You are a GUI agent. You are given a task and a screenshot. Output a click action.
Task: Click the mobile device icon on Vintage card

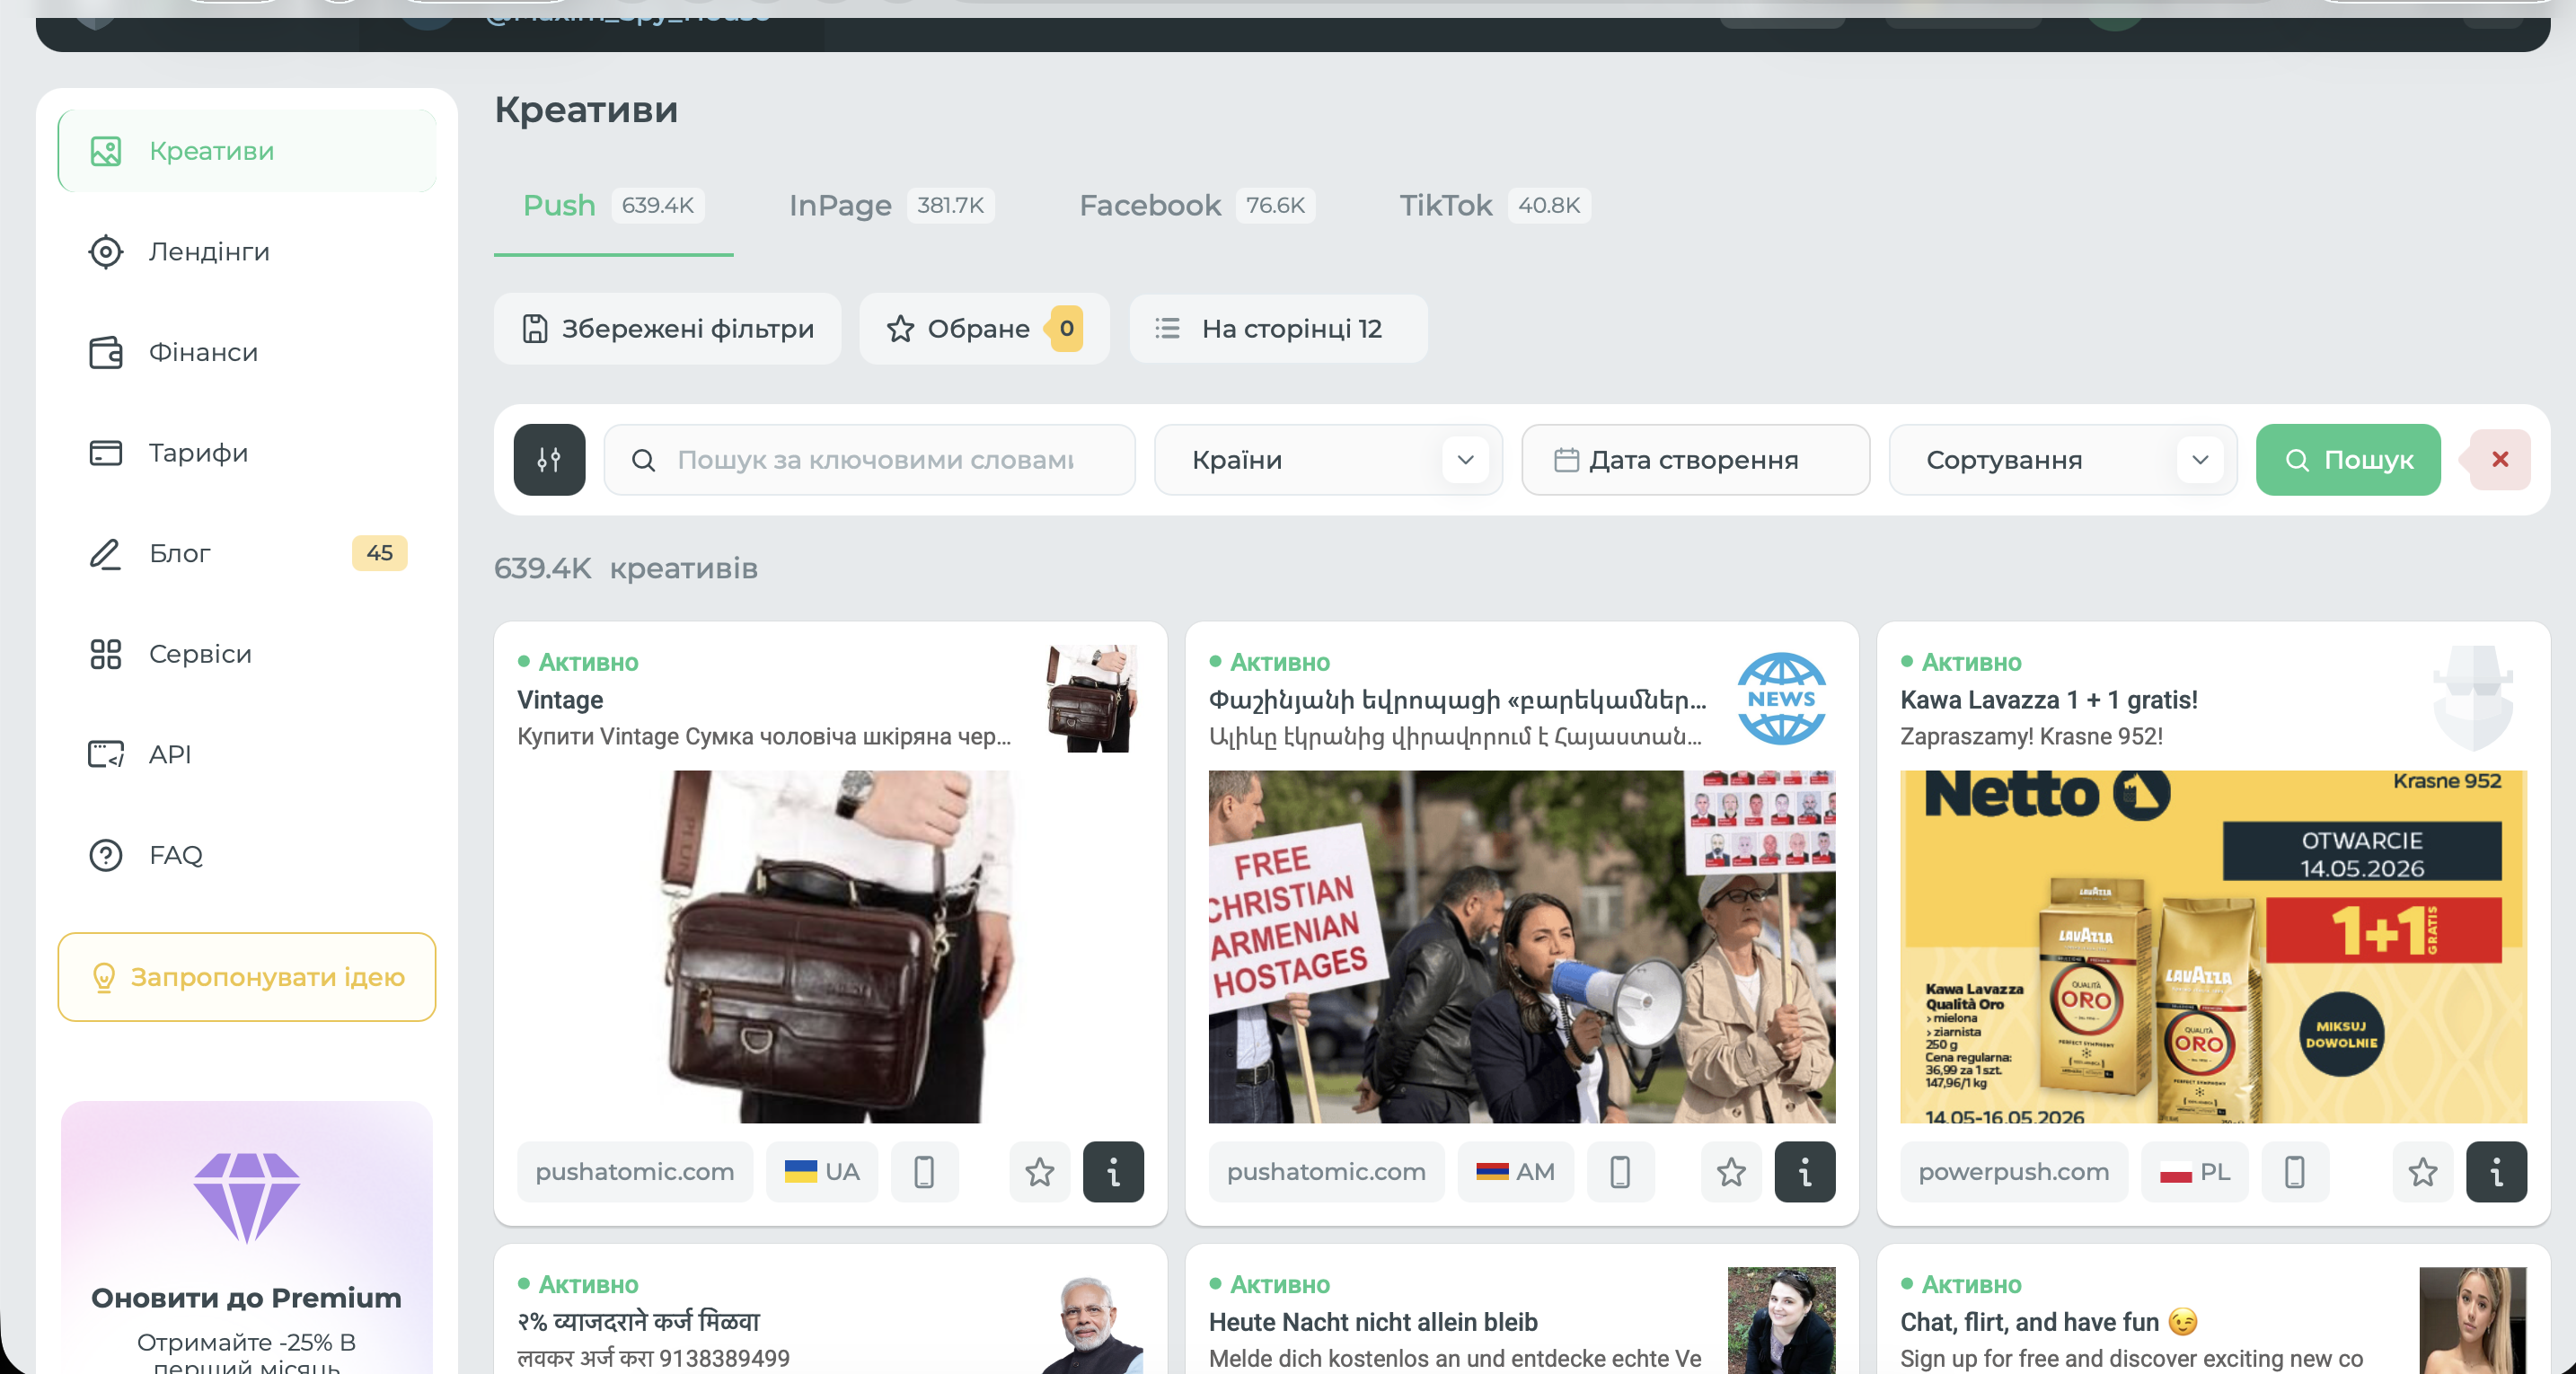coord(924,1172)
